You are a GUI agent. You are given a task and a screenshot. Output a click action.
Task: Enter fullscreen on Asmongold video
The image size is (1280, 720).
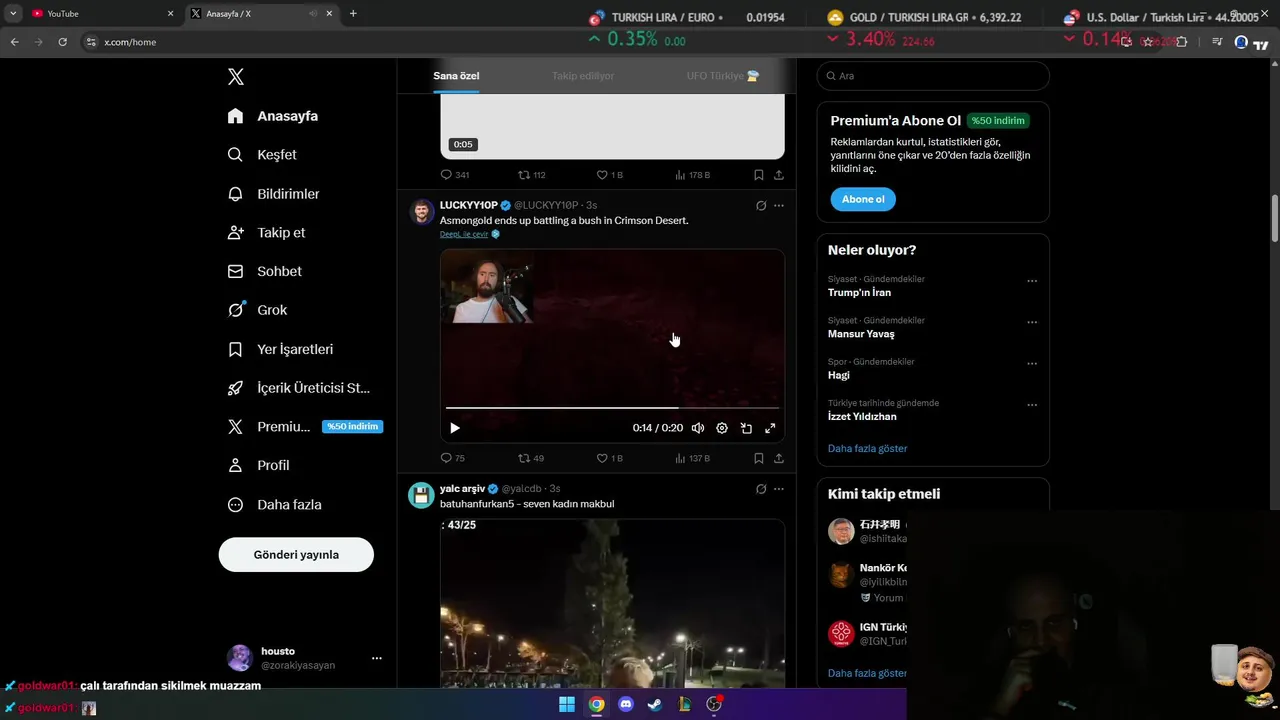[770, 428]
